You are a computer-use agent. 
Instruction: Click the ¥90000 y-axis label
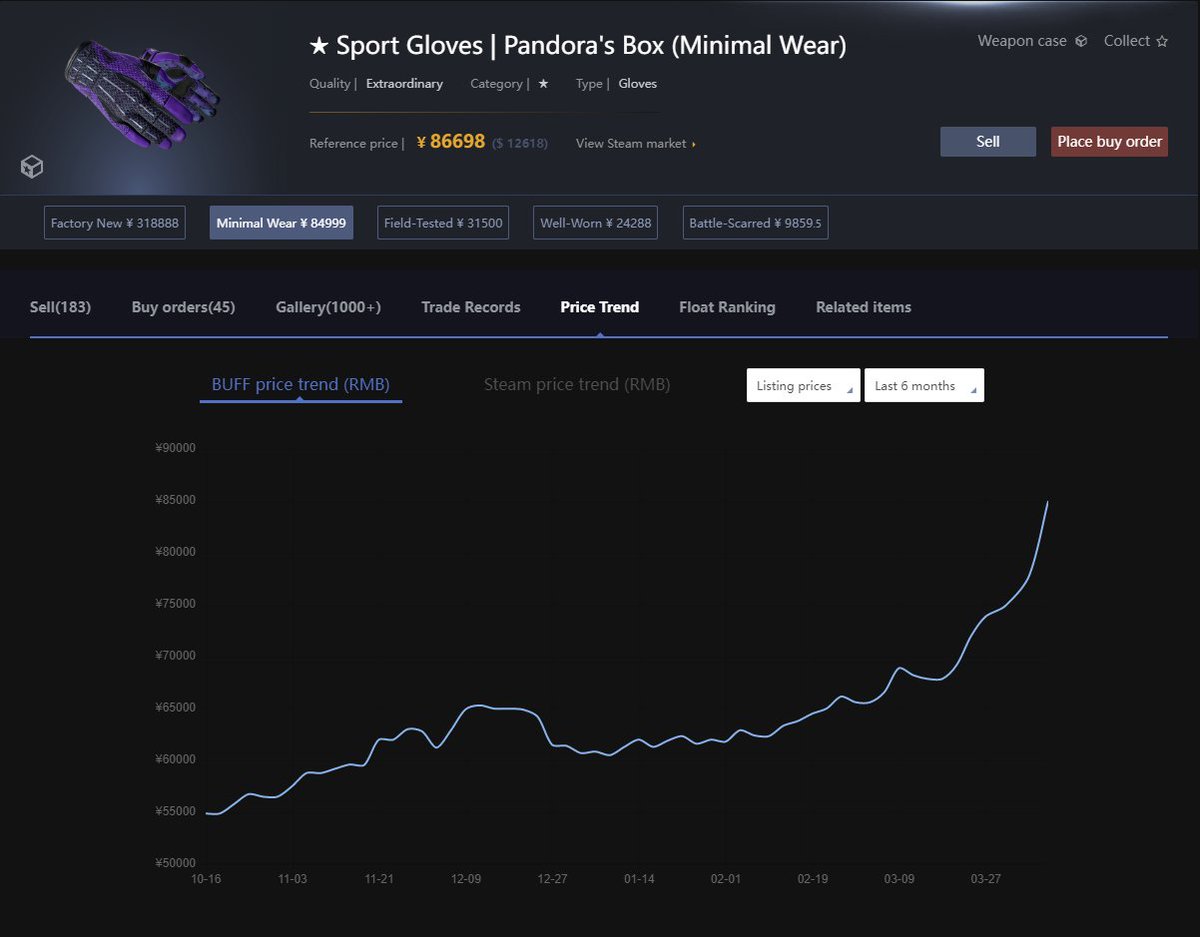coord(175,448)
